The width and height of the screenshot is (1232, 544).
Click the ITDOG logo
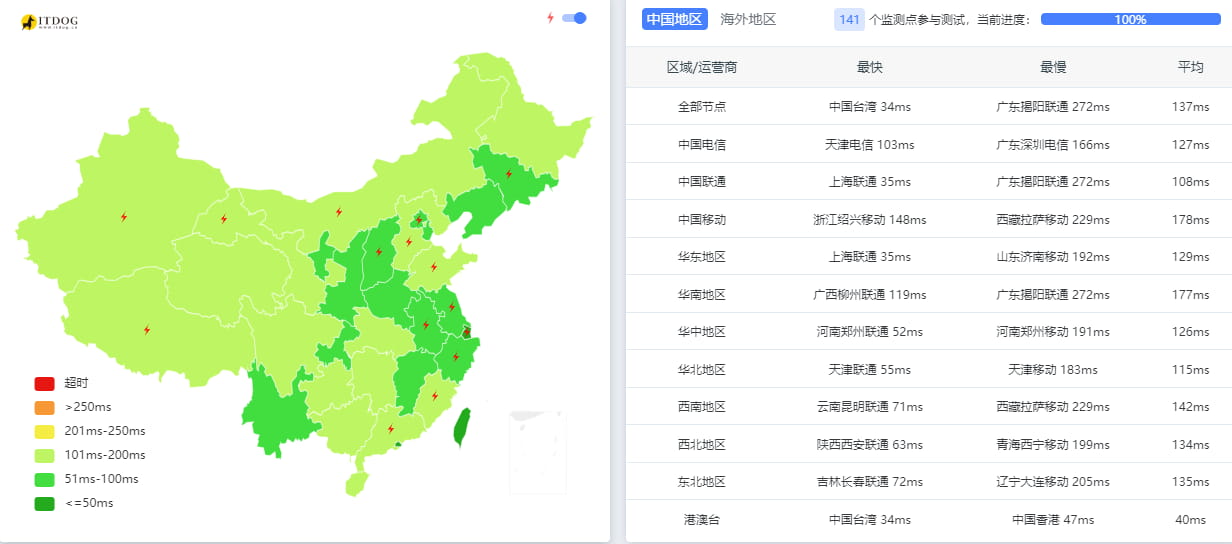[49, 21]
